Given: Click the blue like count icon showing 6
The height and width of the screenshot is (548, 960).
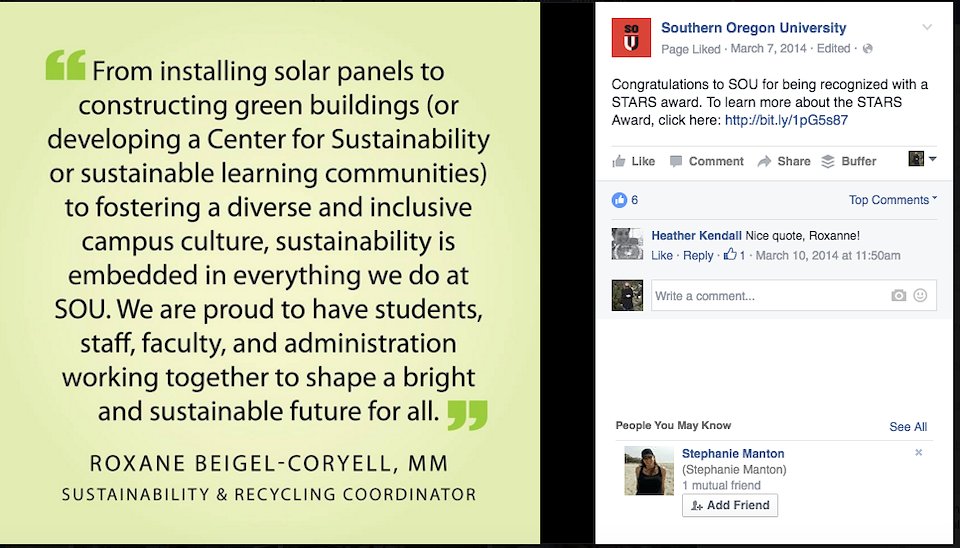Looking at the screenshot, I should (620, 200).
